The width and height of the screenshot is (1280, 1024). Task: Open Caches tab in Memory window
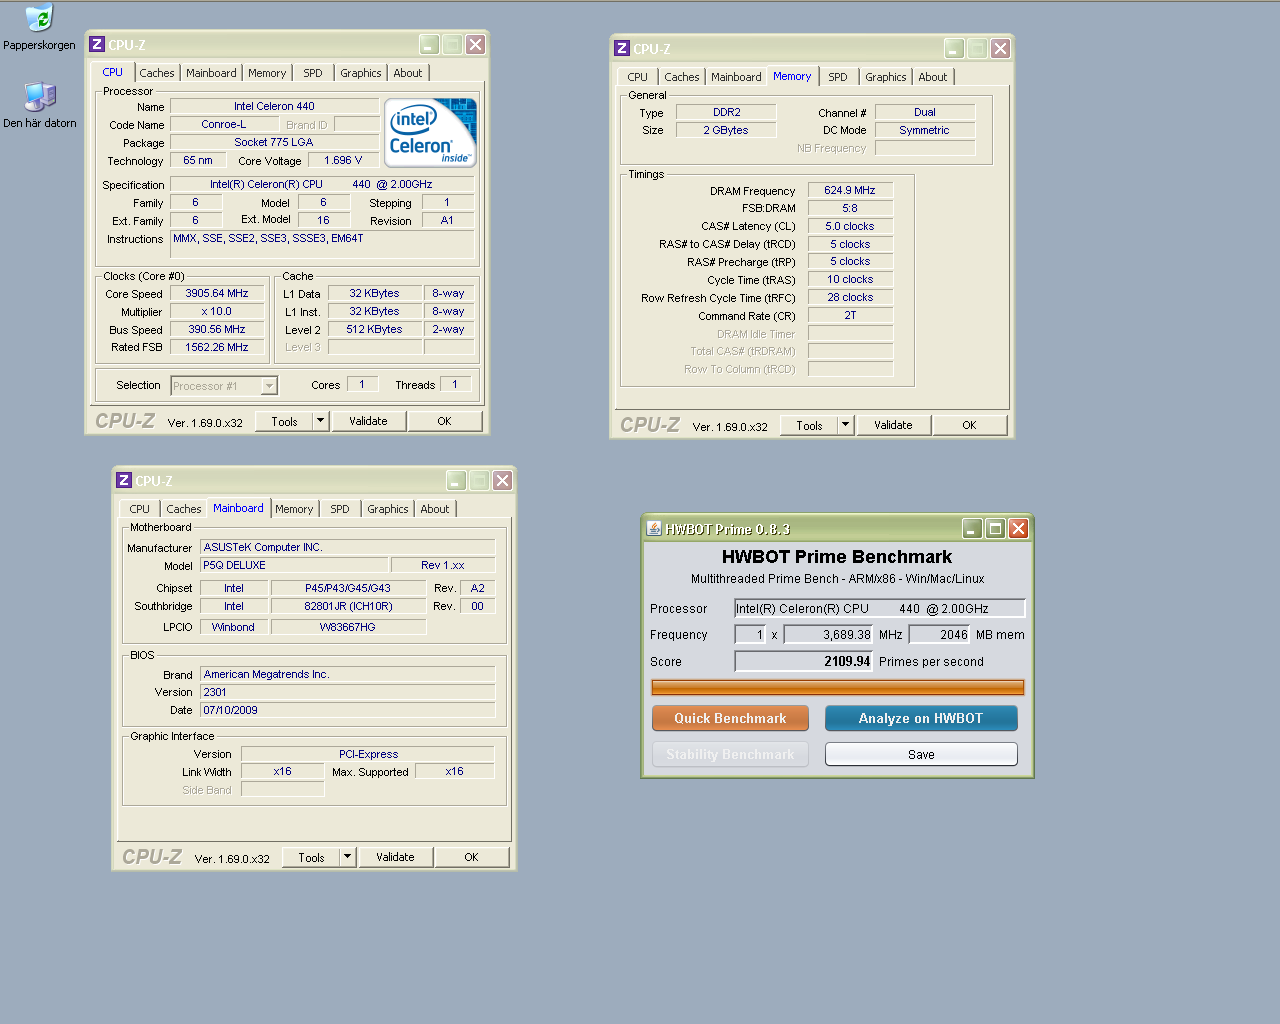[682, 77]
